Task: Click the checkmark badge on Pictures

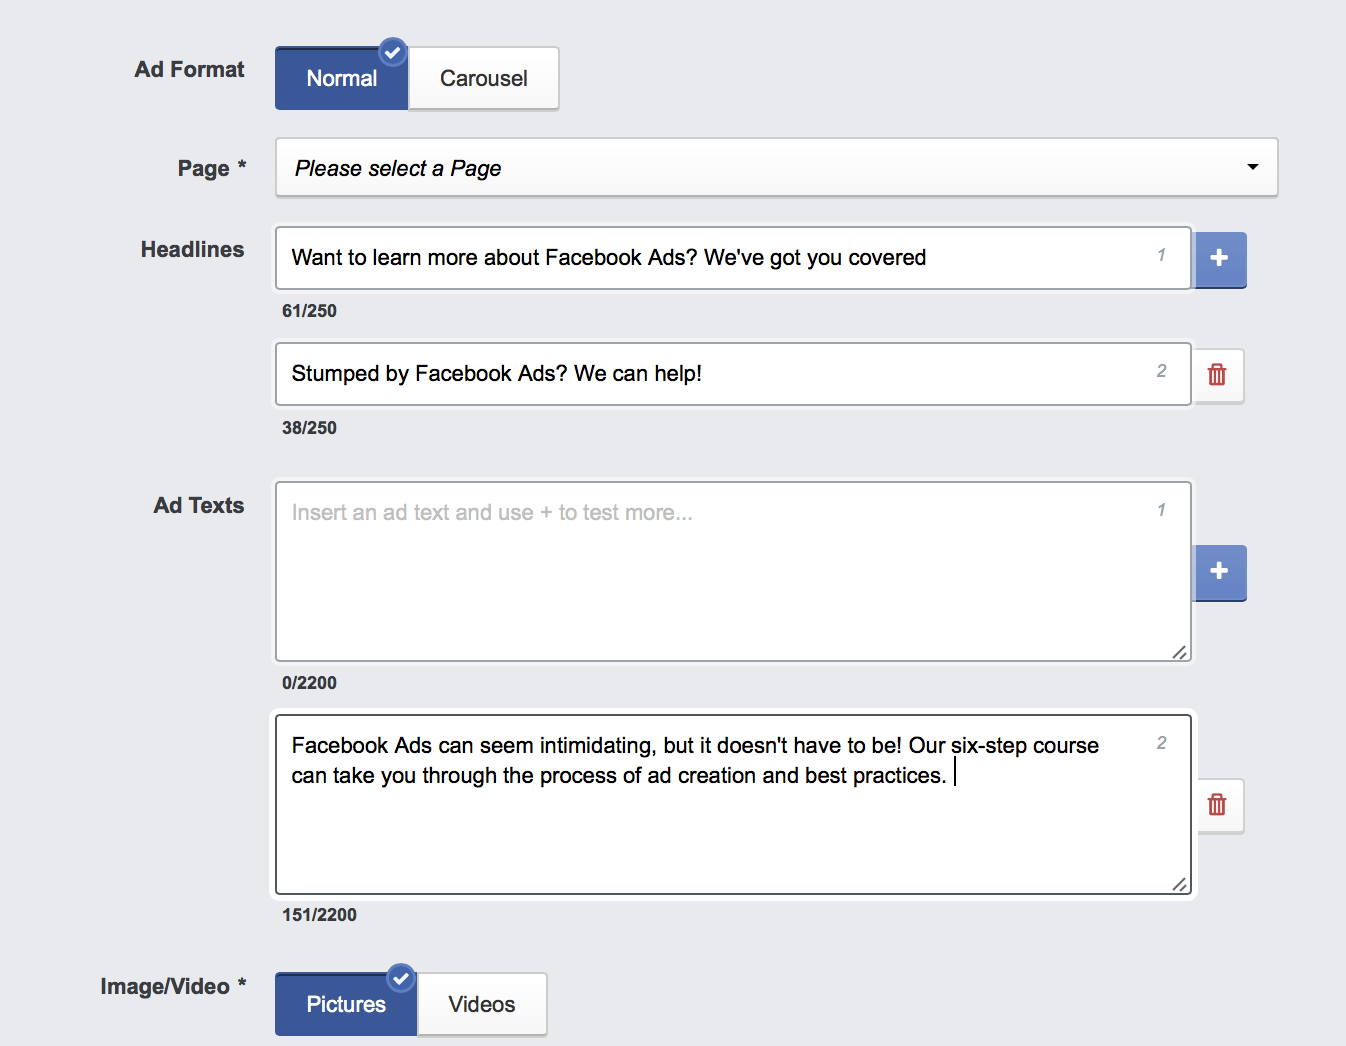Action: 400,979
